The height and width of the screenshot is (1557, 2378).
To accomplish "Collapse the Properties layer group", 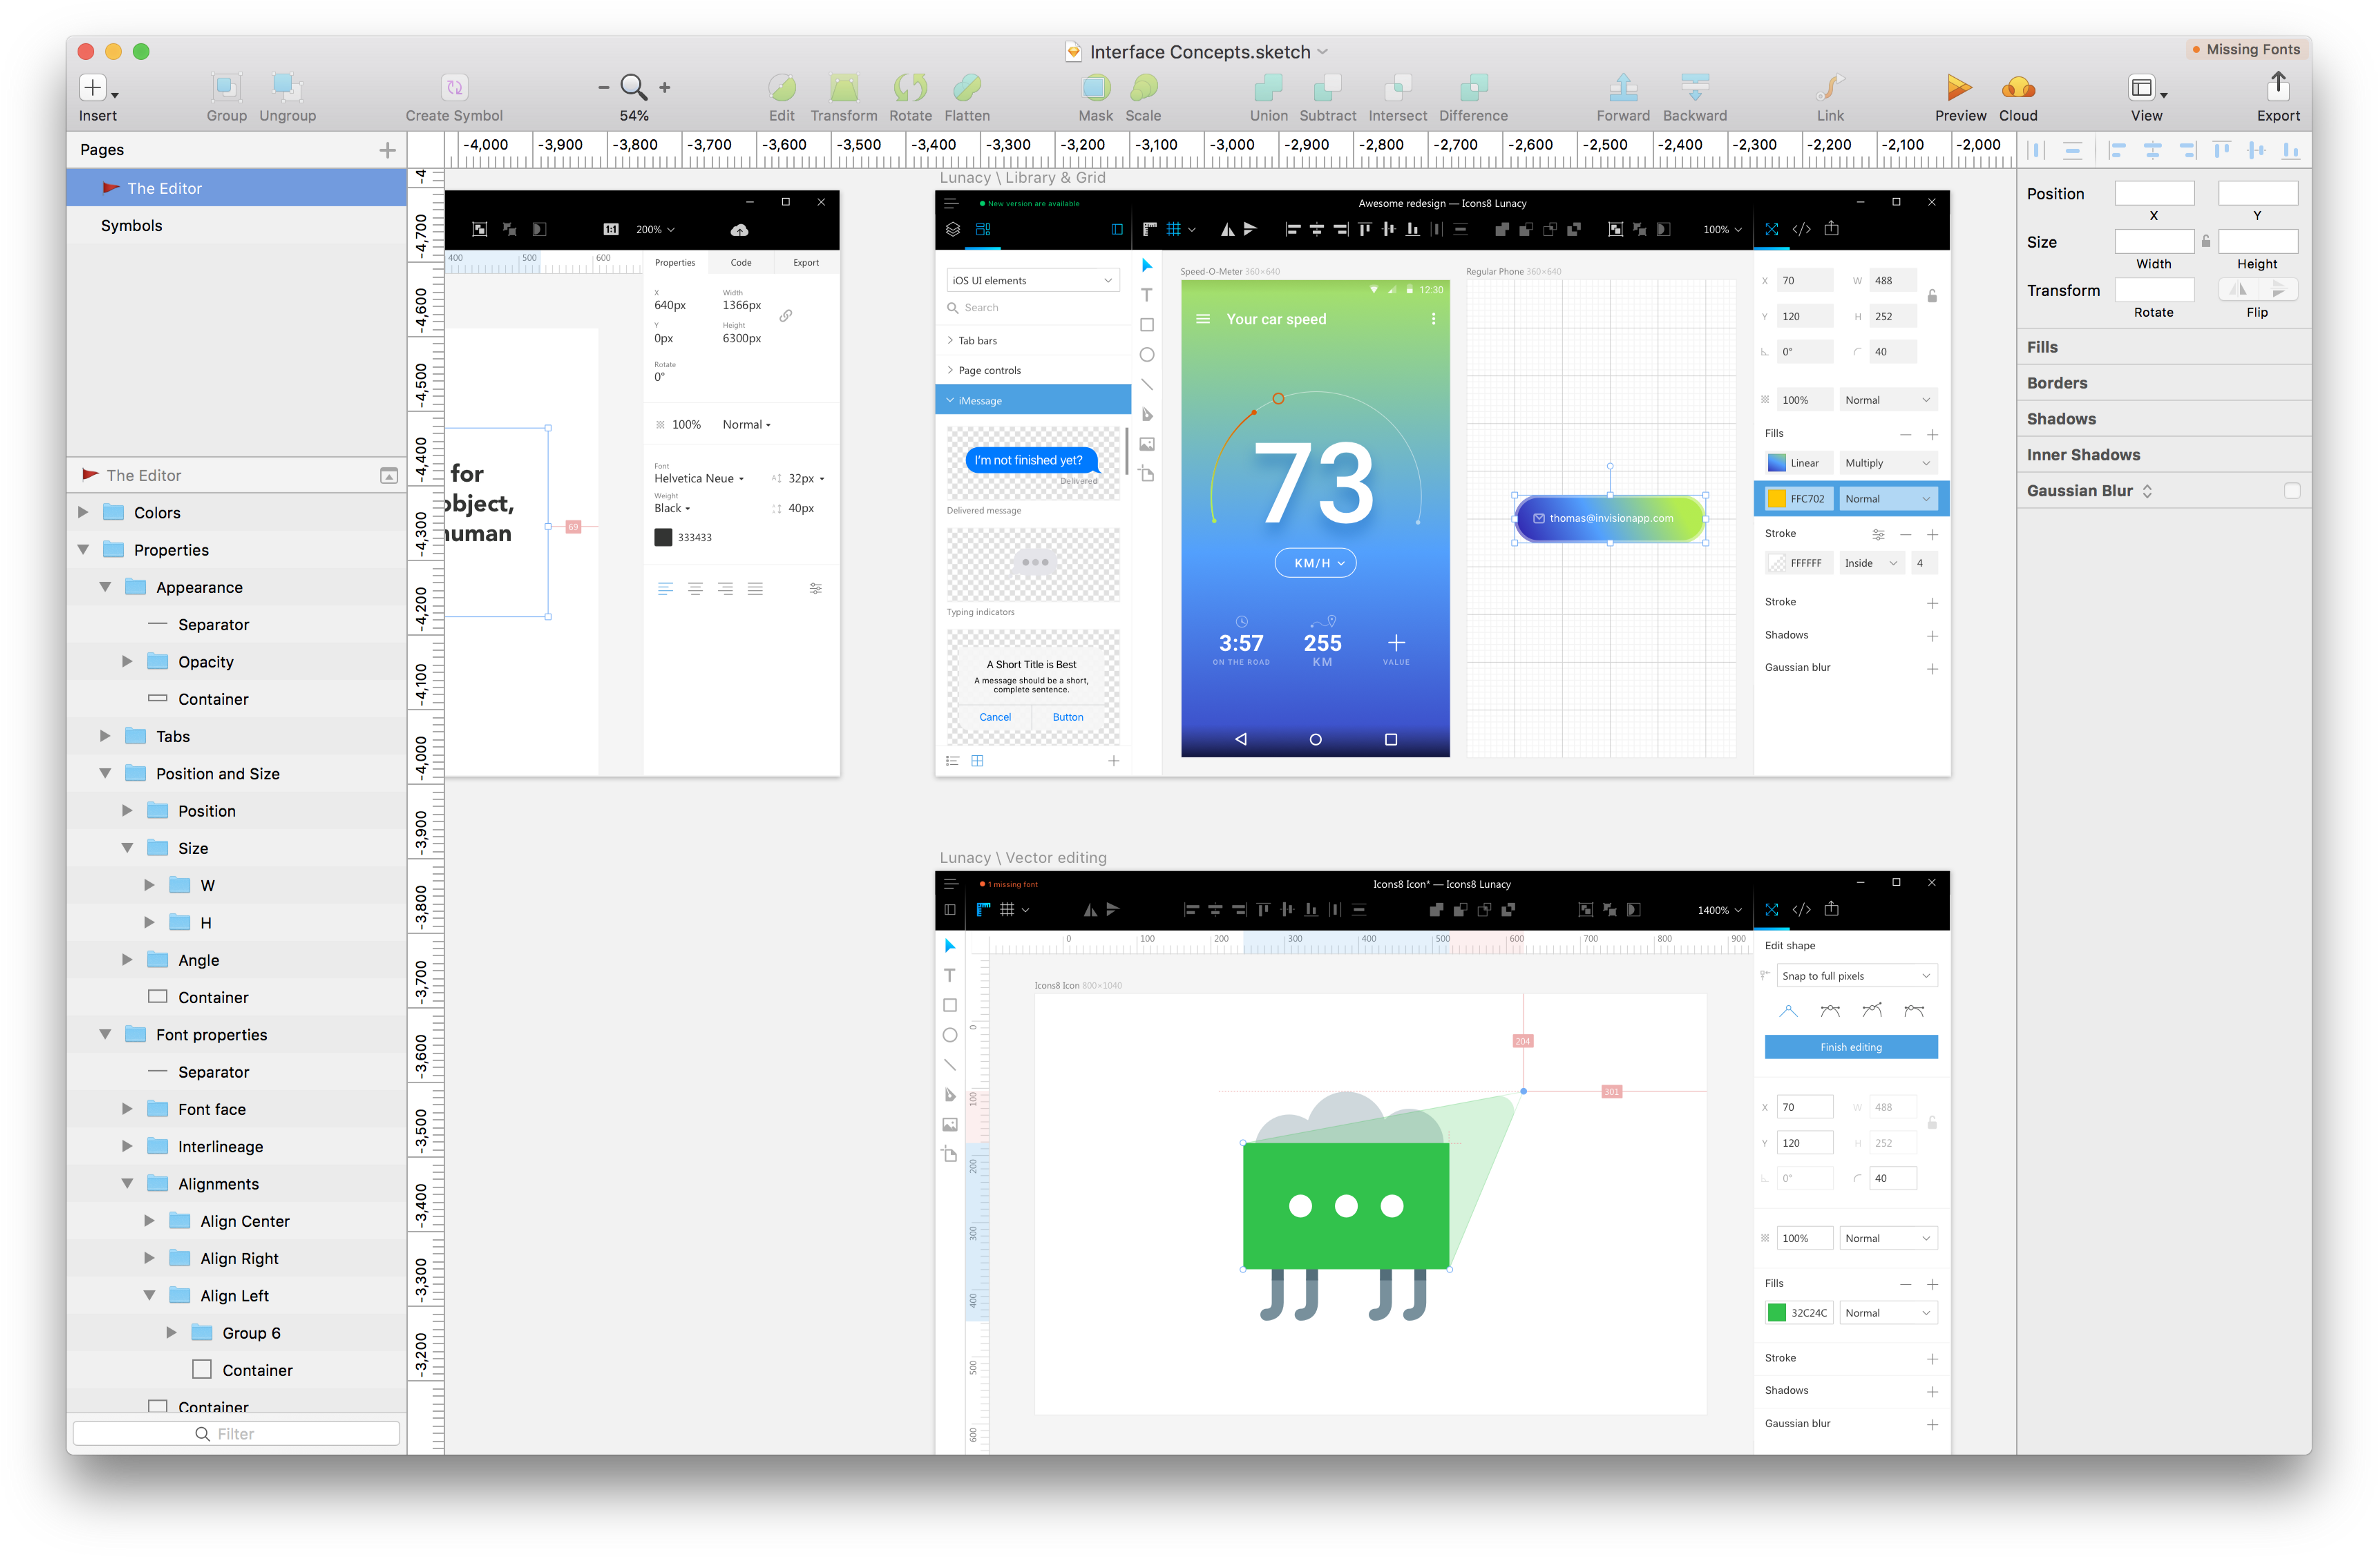I will 84,550.
